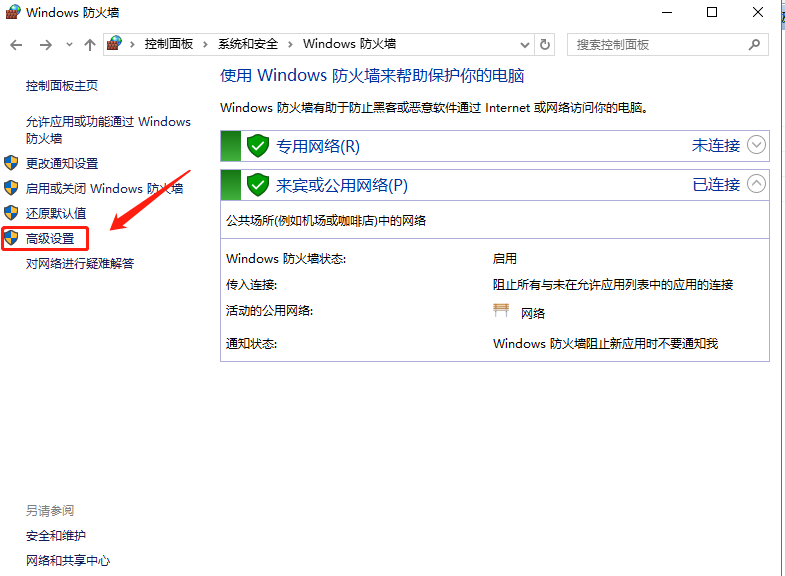
Task: Expand the chevron after 控制面板
Action: point(205,45)
